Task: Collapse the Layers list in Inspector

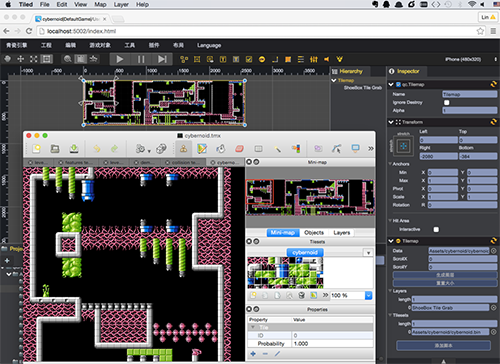Action: pos(390,291)
